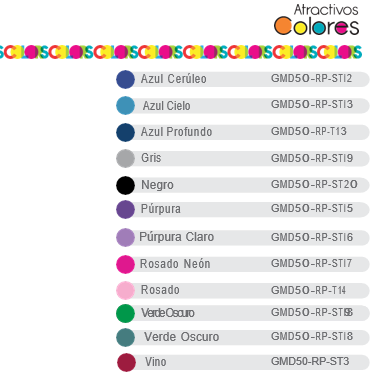
Task: Pick the Vino burgundy color circle
Action: (126, 362)
